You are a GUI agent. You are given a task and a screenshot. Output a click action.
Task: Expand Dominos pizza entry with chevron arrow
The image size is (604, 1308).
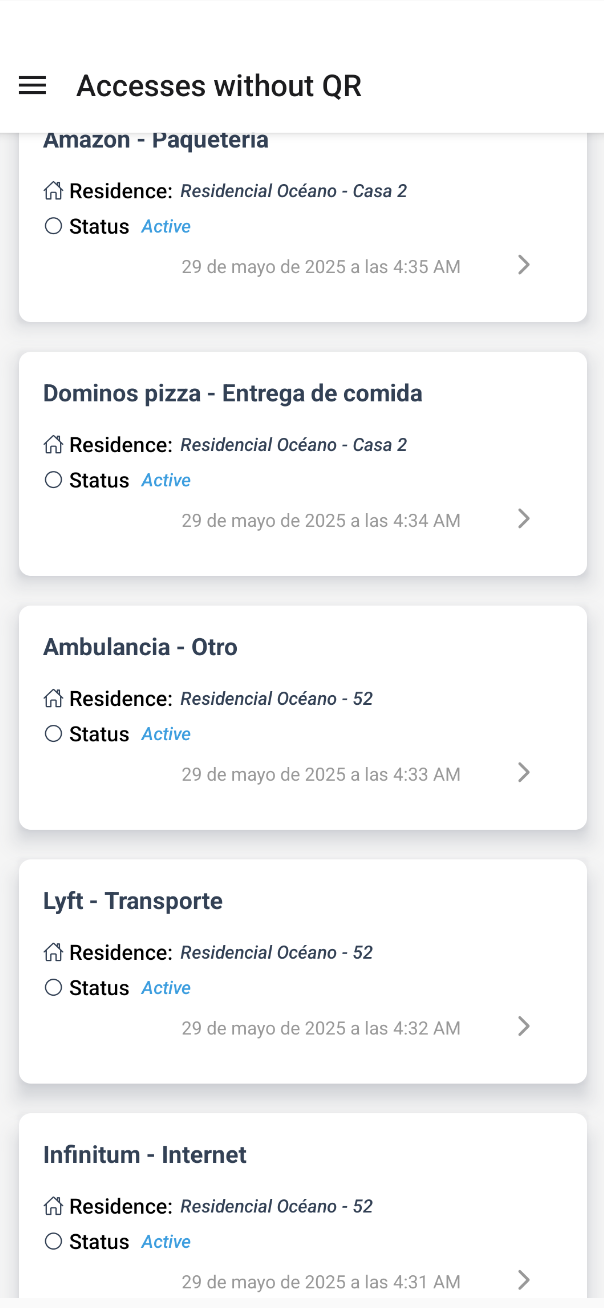coord(523,519)
